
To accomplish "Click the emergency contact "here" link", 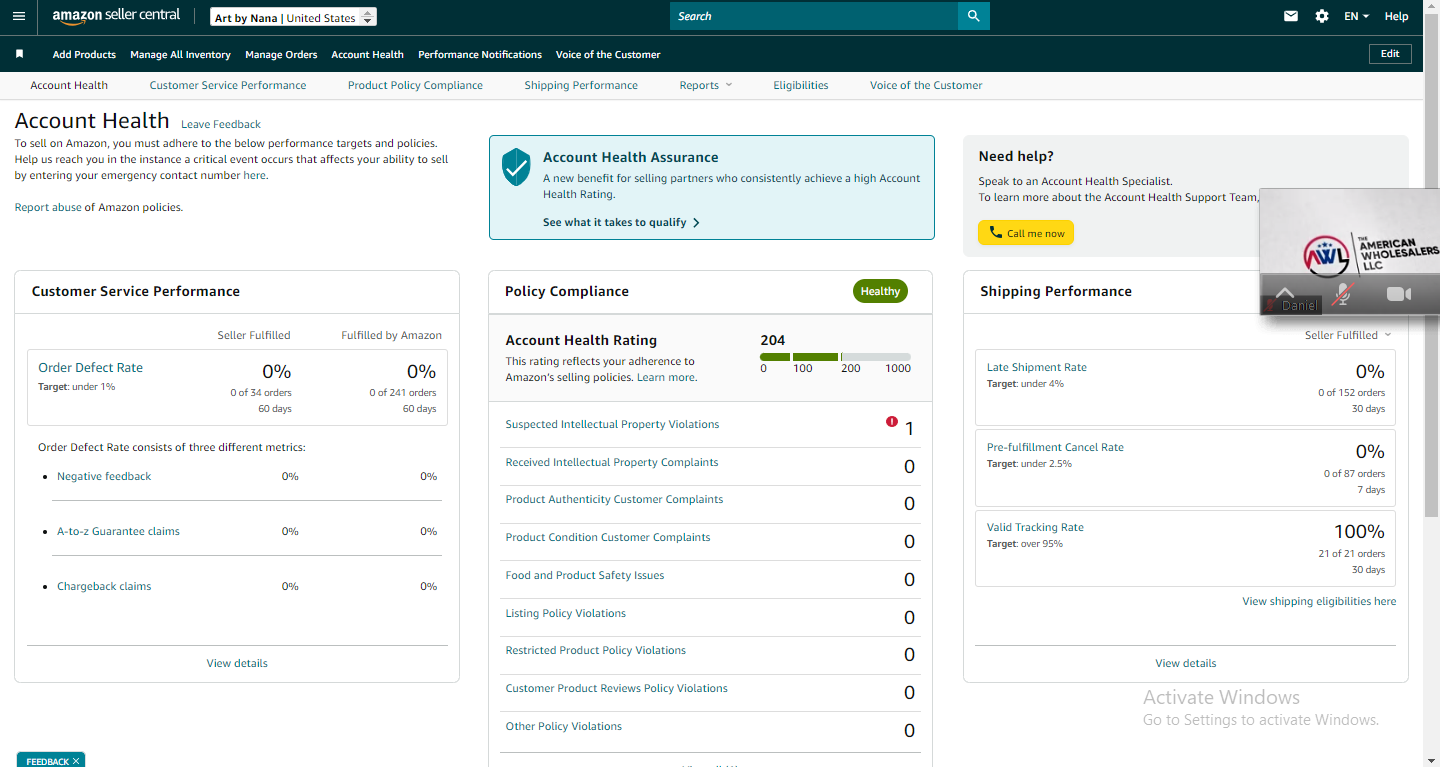I will pyautogui.click(x=255, y=175).
